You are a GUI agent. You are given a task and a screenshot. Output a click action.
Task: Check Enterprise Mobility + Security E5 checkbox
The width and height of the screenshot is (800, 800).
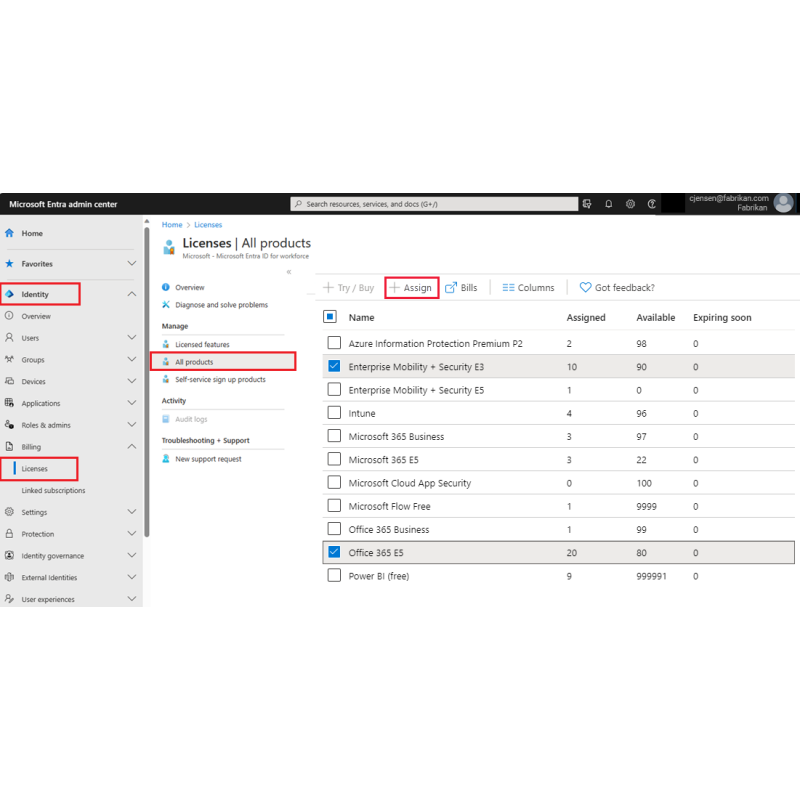pyautogui.click(x=334, y=390)
